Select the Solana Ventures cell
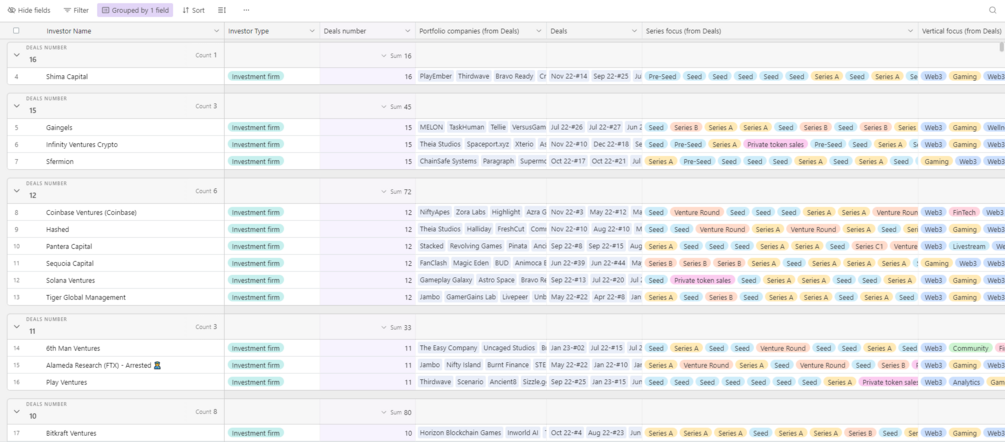 point(70,280)
